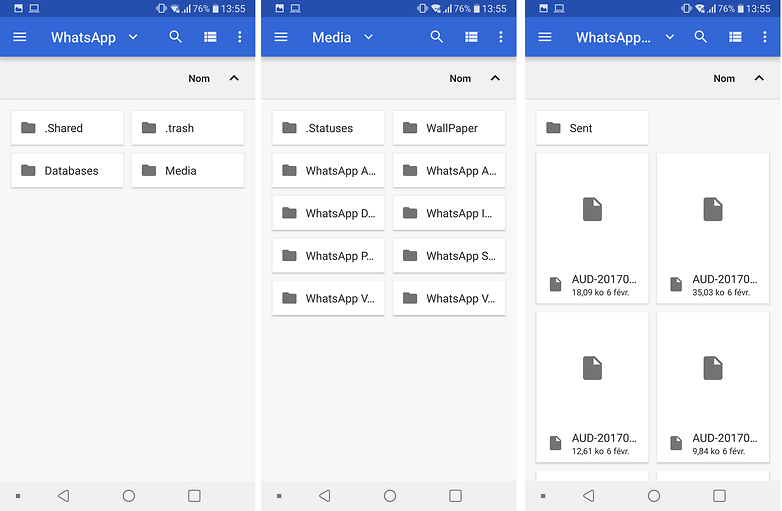Expand the WhatsApp... path dropdown in audio screen
782x511 pixels.
(x=670, y=37)
